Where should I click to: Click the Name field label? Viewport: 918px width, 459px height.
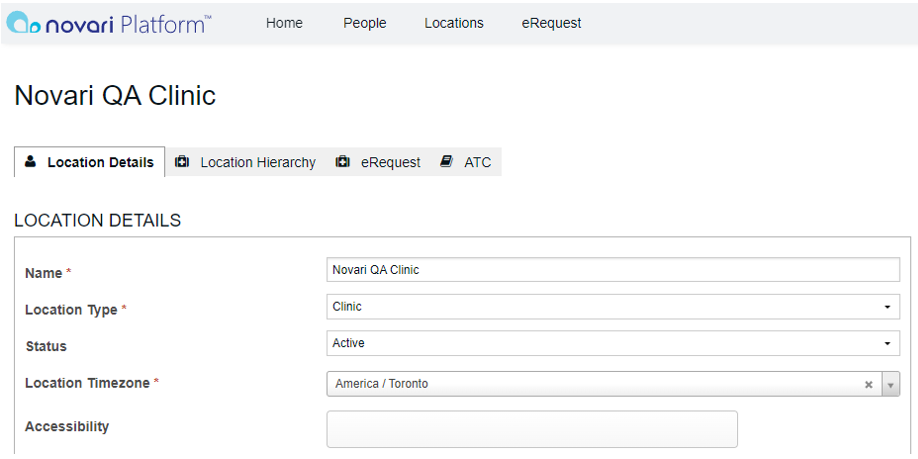click(x=43, y=273)
